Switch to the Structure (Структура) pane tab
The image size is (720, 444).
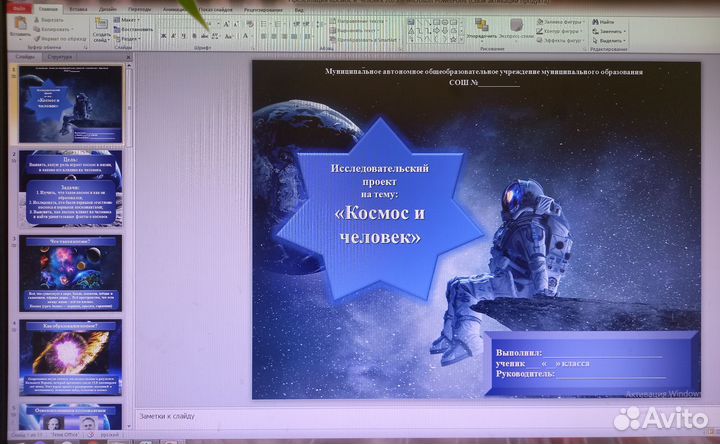(x=60, y=57)
